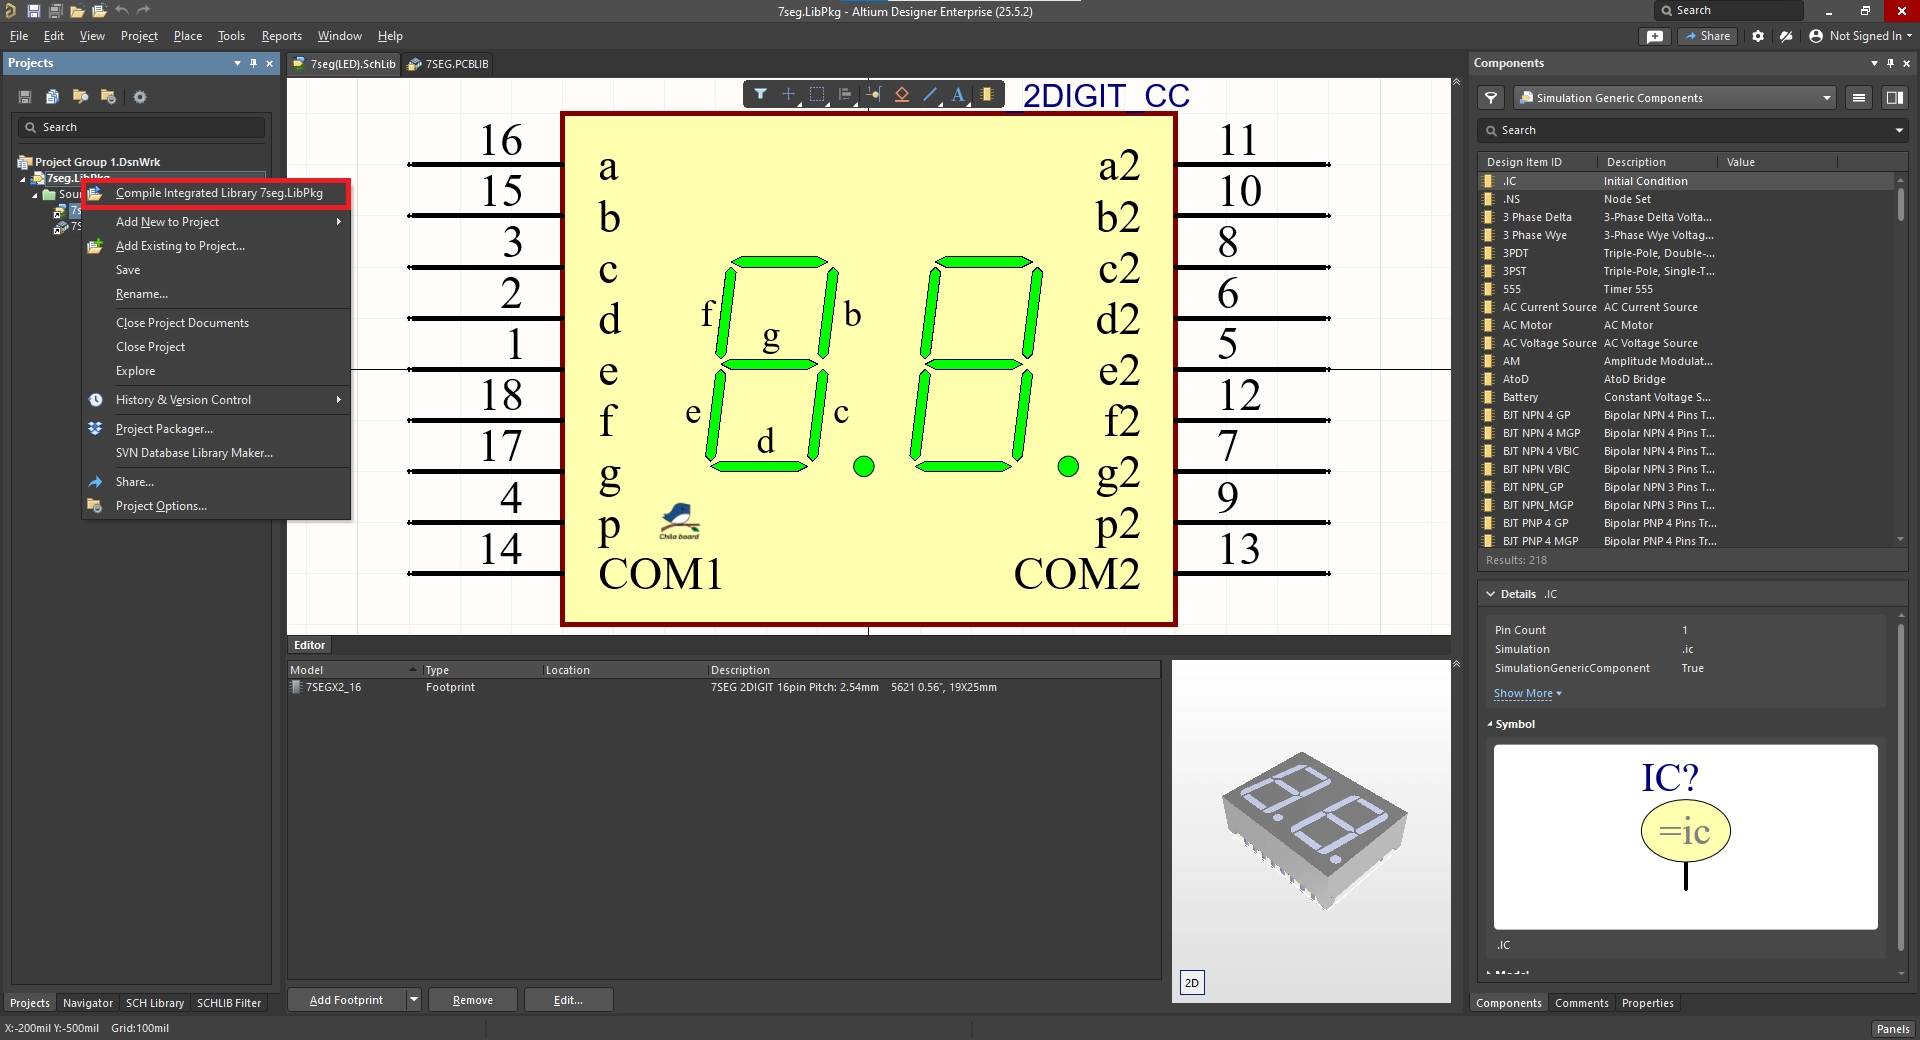Click the Add Part chip icon
The width and height of the screenshot is (1920, 1040).
click(x=987, y=94)
